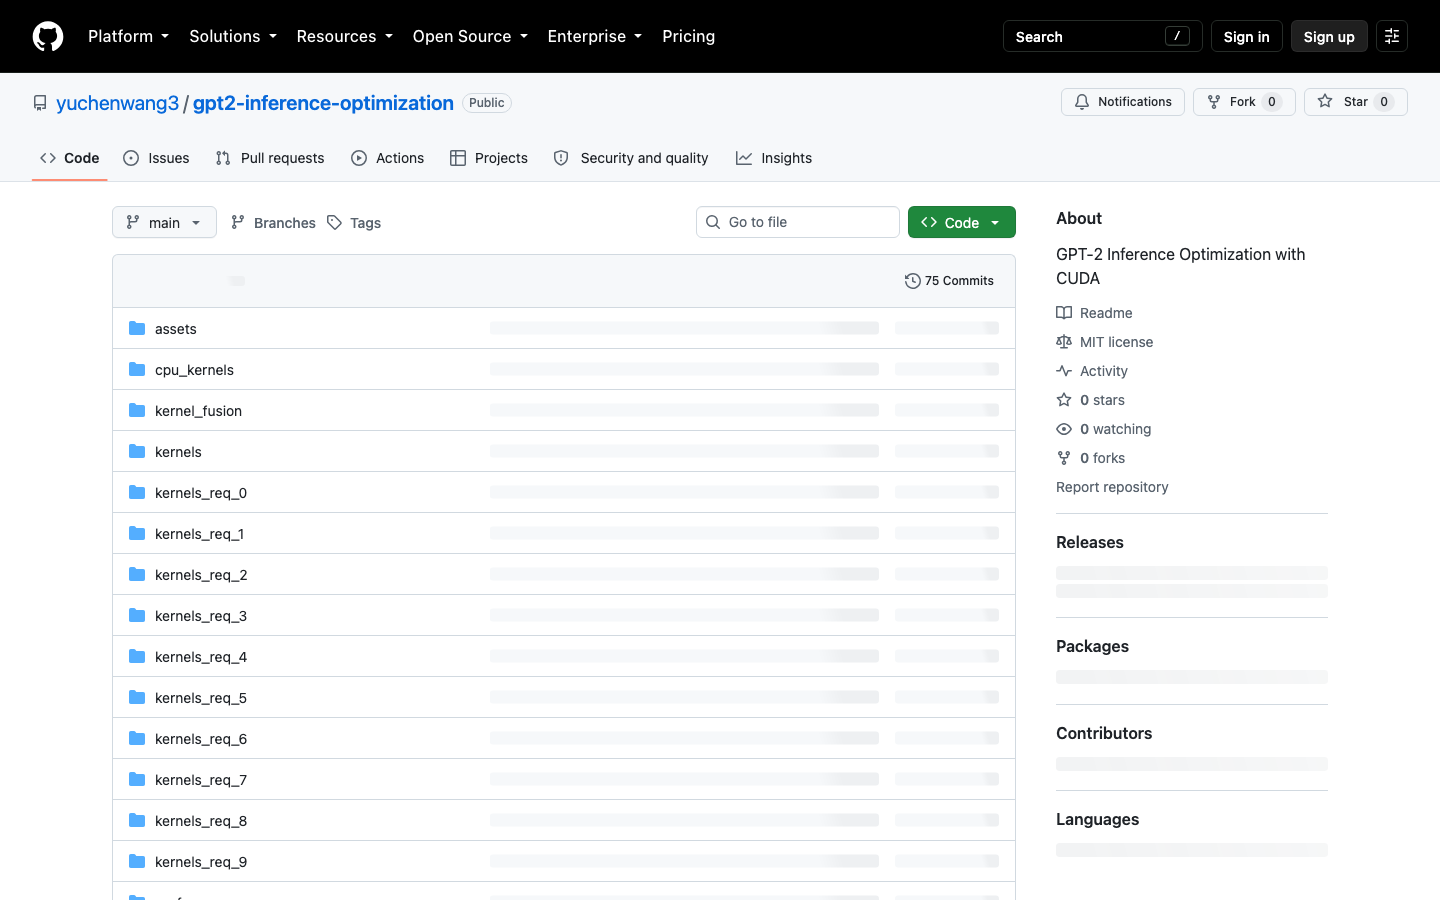Visit the Pricing page
Screen dimensions: 1440x900
coord(688,36)
